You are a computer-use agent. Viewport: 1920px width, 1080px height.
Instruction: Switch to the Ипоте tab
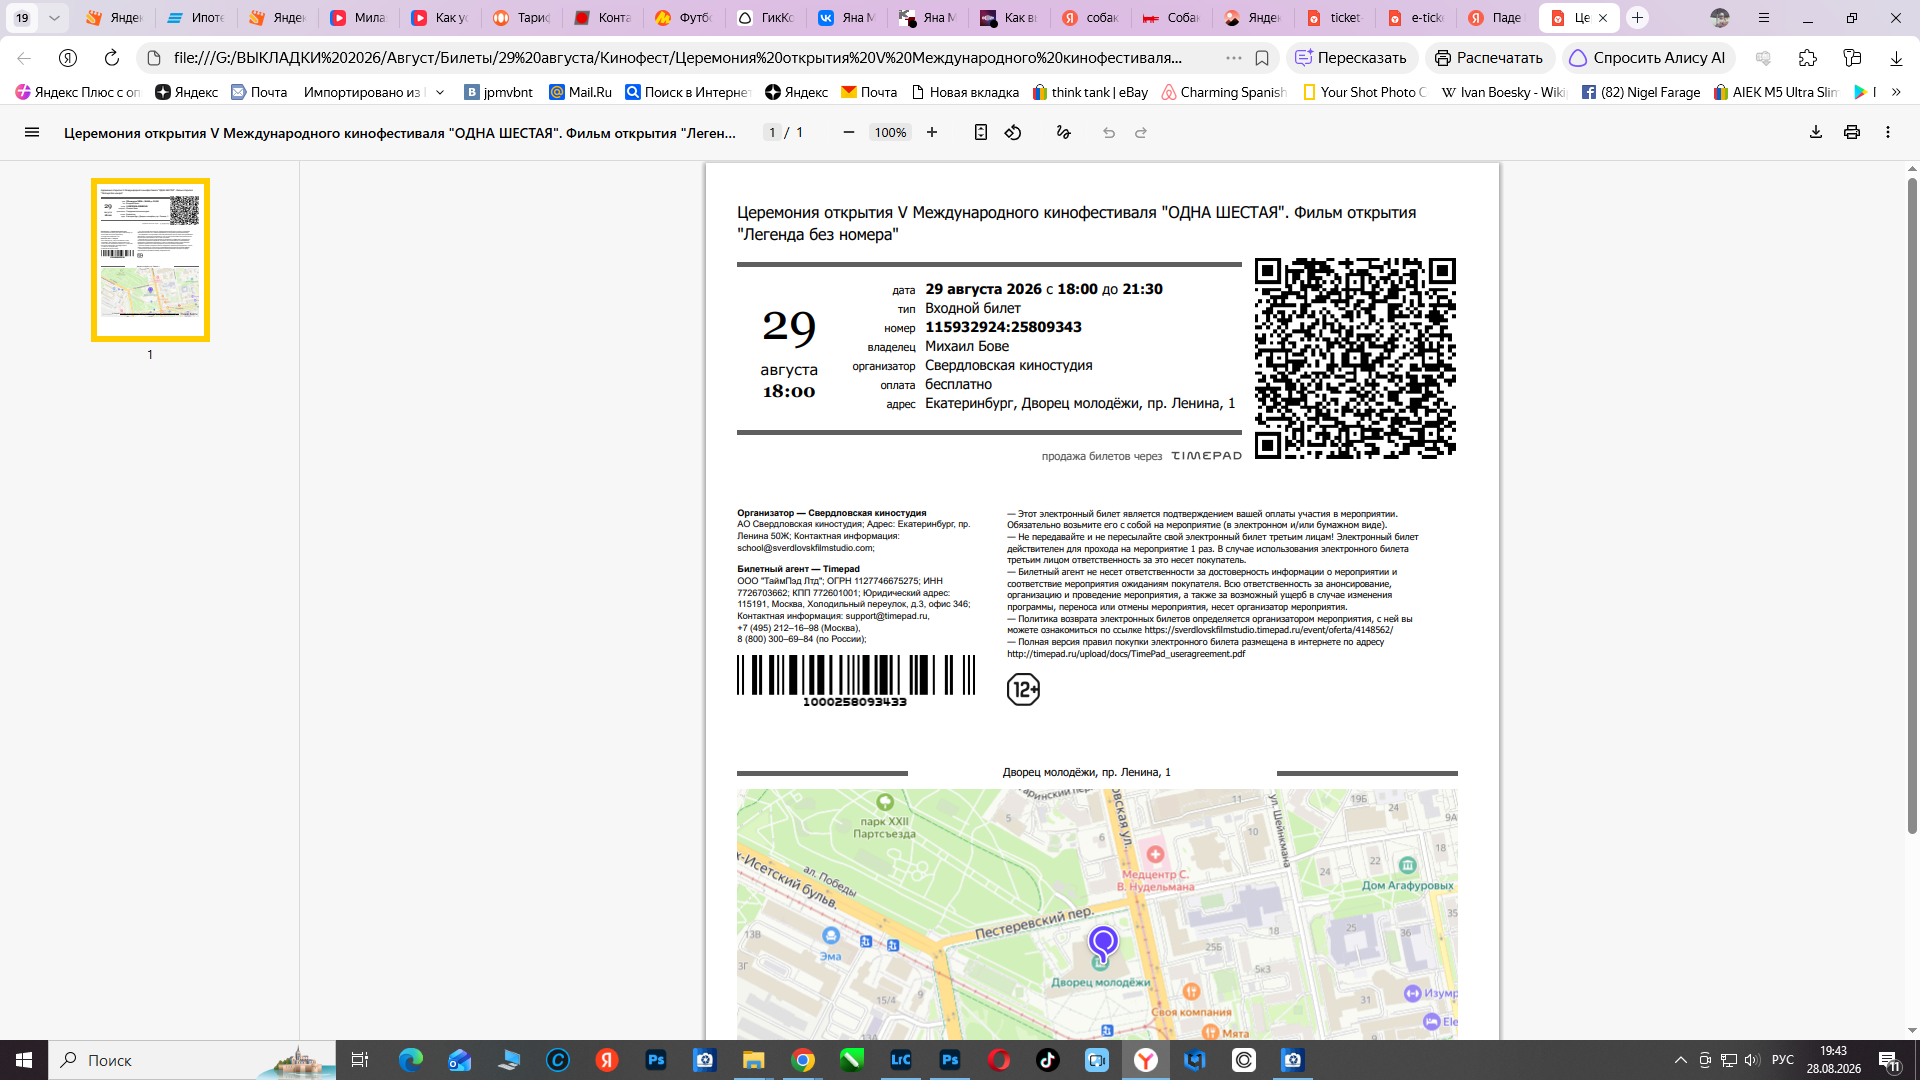pos(197,18)
